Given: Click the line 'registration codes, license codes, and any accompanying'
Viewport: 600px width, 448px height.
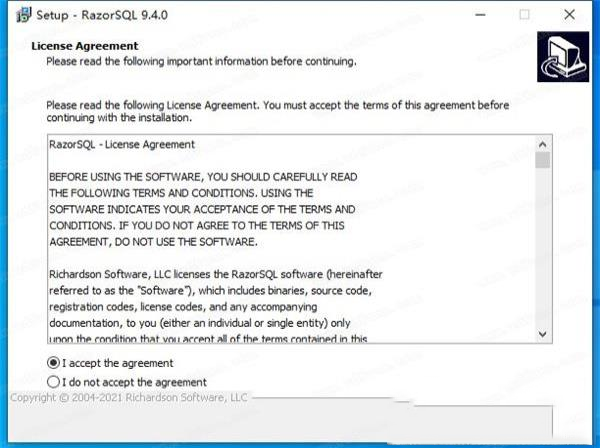Looking at the screenshot, I should coord(183,307).
